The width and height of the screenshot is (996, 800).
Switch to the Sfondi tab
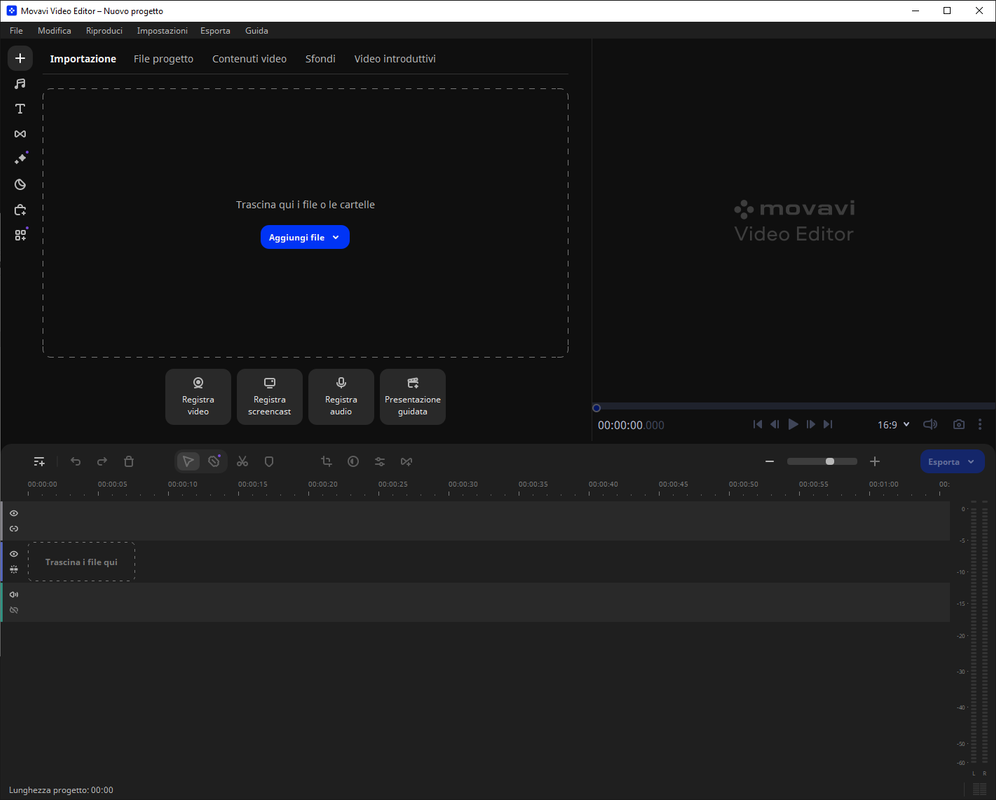click(x=320, y=58)
